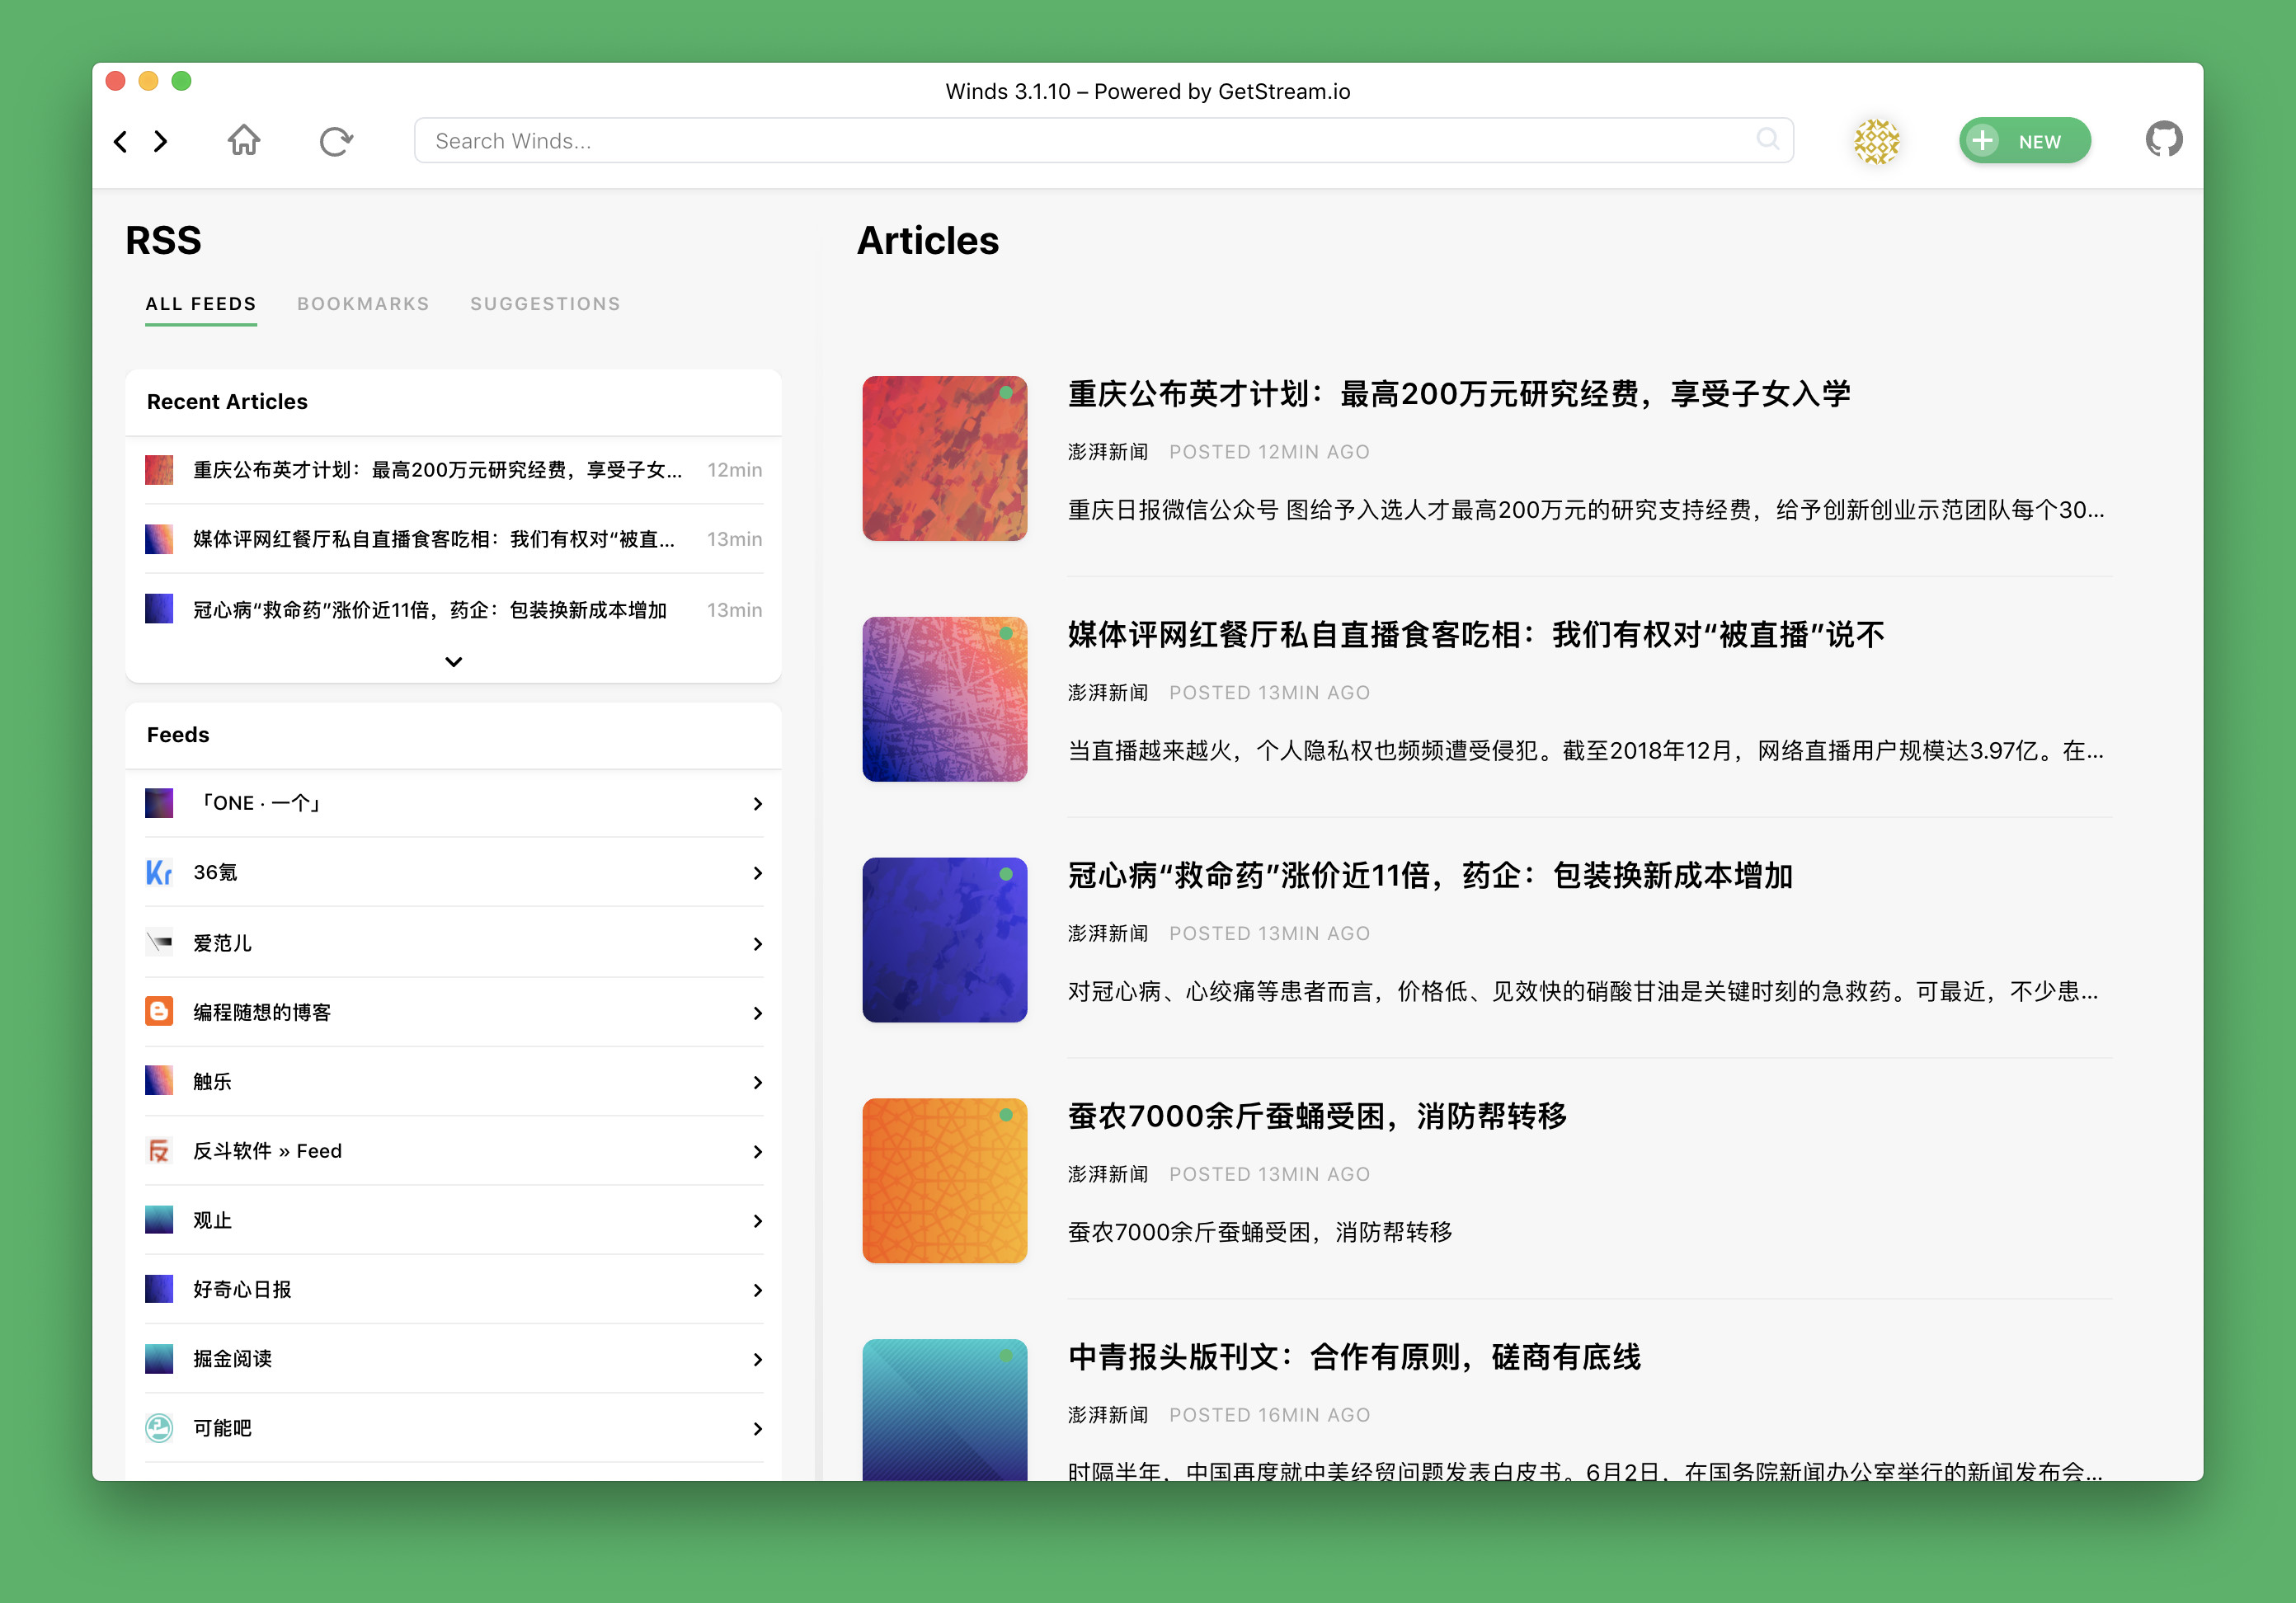Select the 36氪 feed icon in the sidebar

click(159, 872)
